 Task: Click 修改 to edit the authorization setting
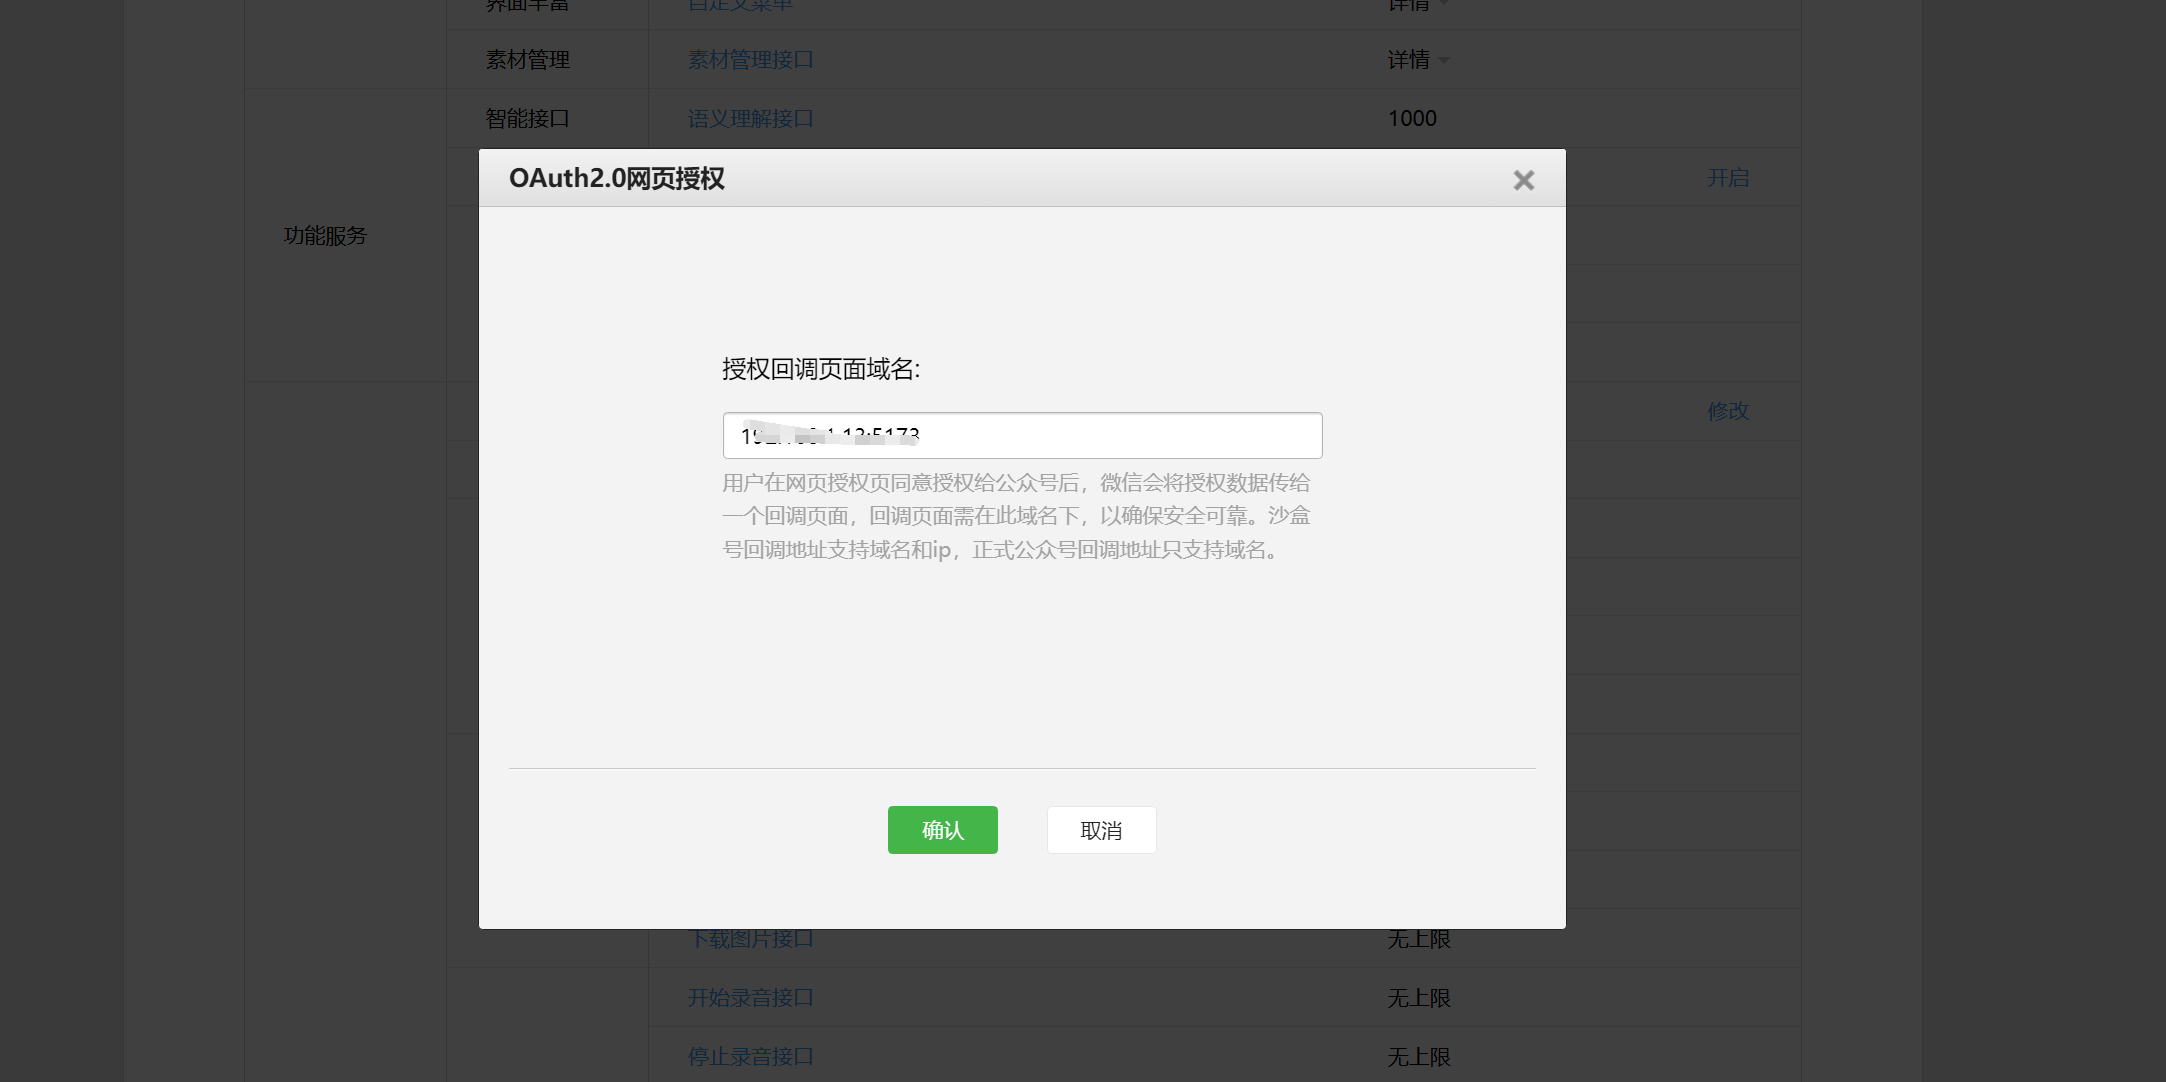click(1728, 411)
